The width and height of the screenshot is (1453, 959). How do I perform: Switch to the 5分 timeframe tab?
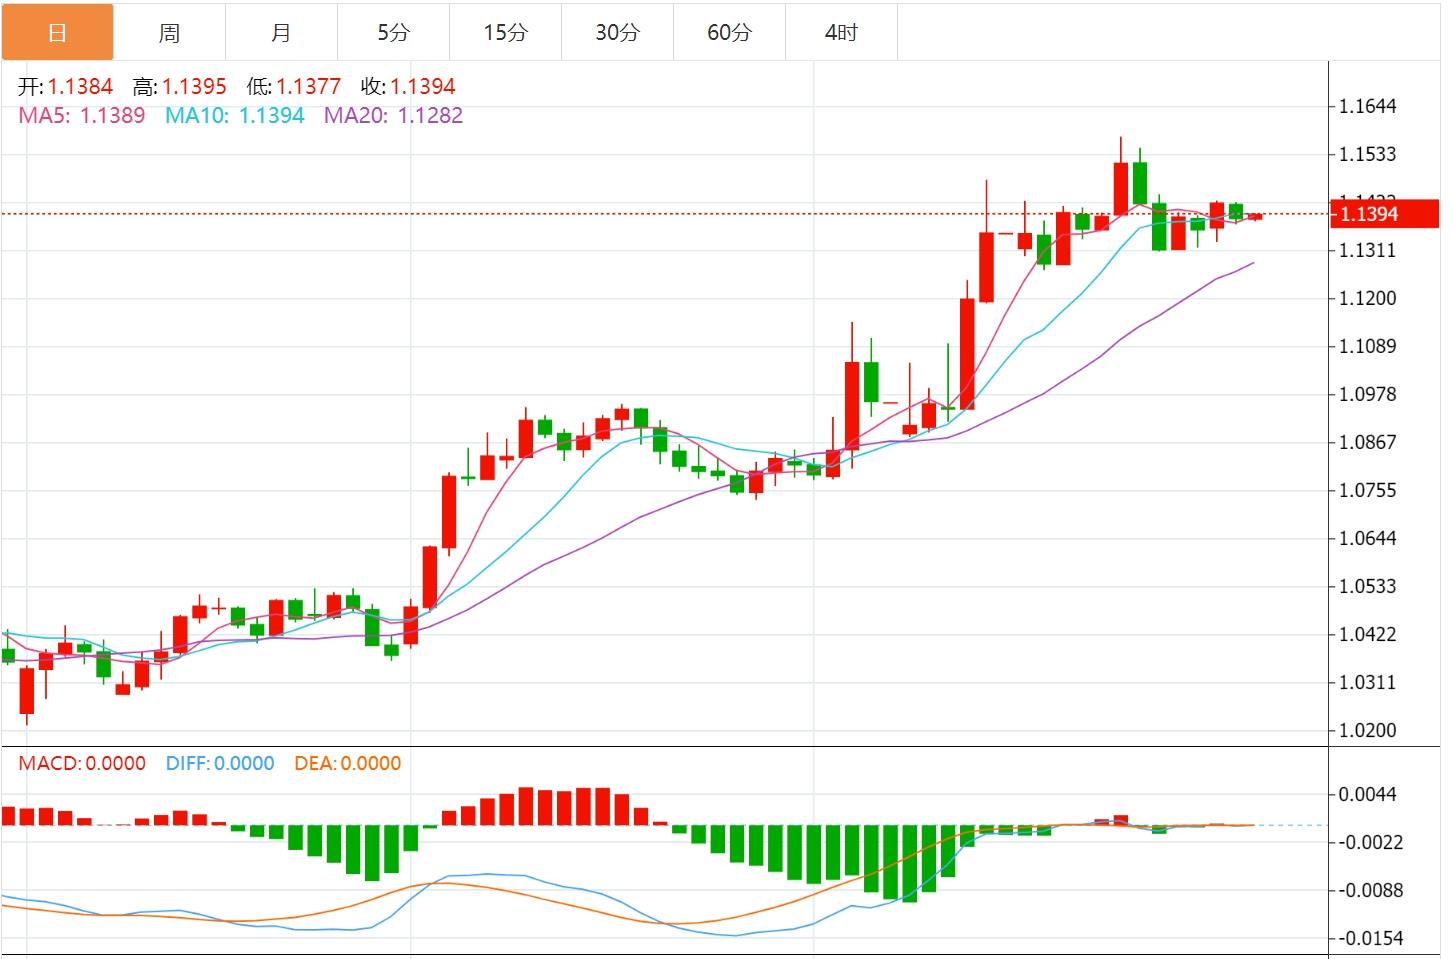coord(393,33)
